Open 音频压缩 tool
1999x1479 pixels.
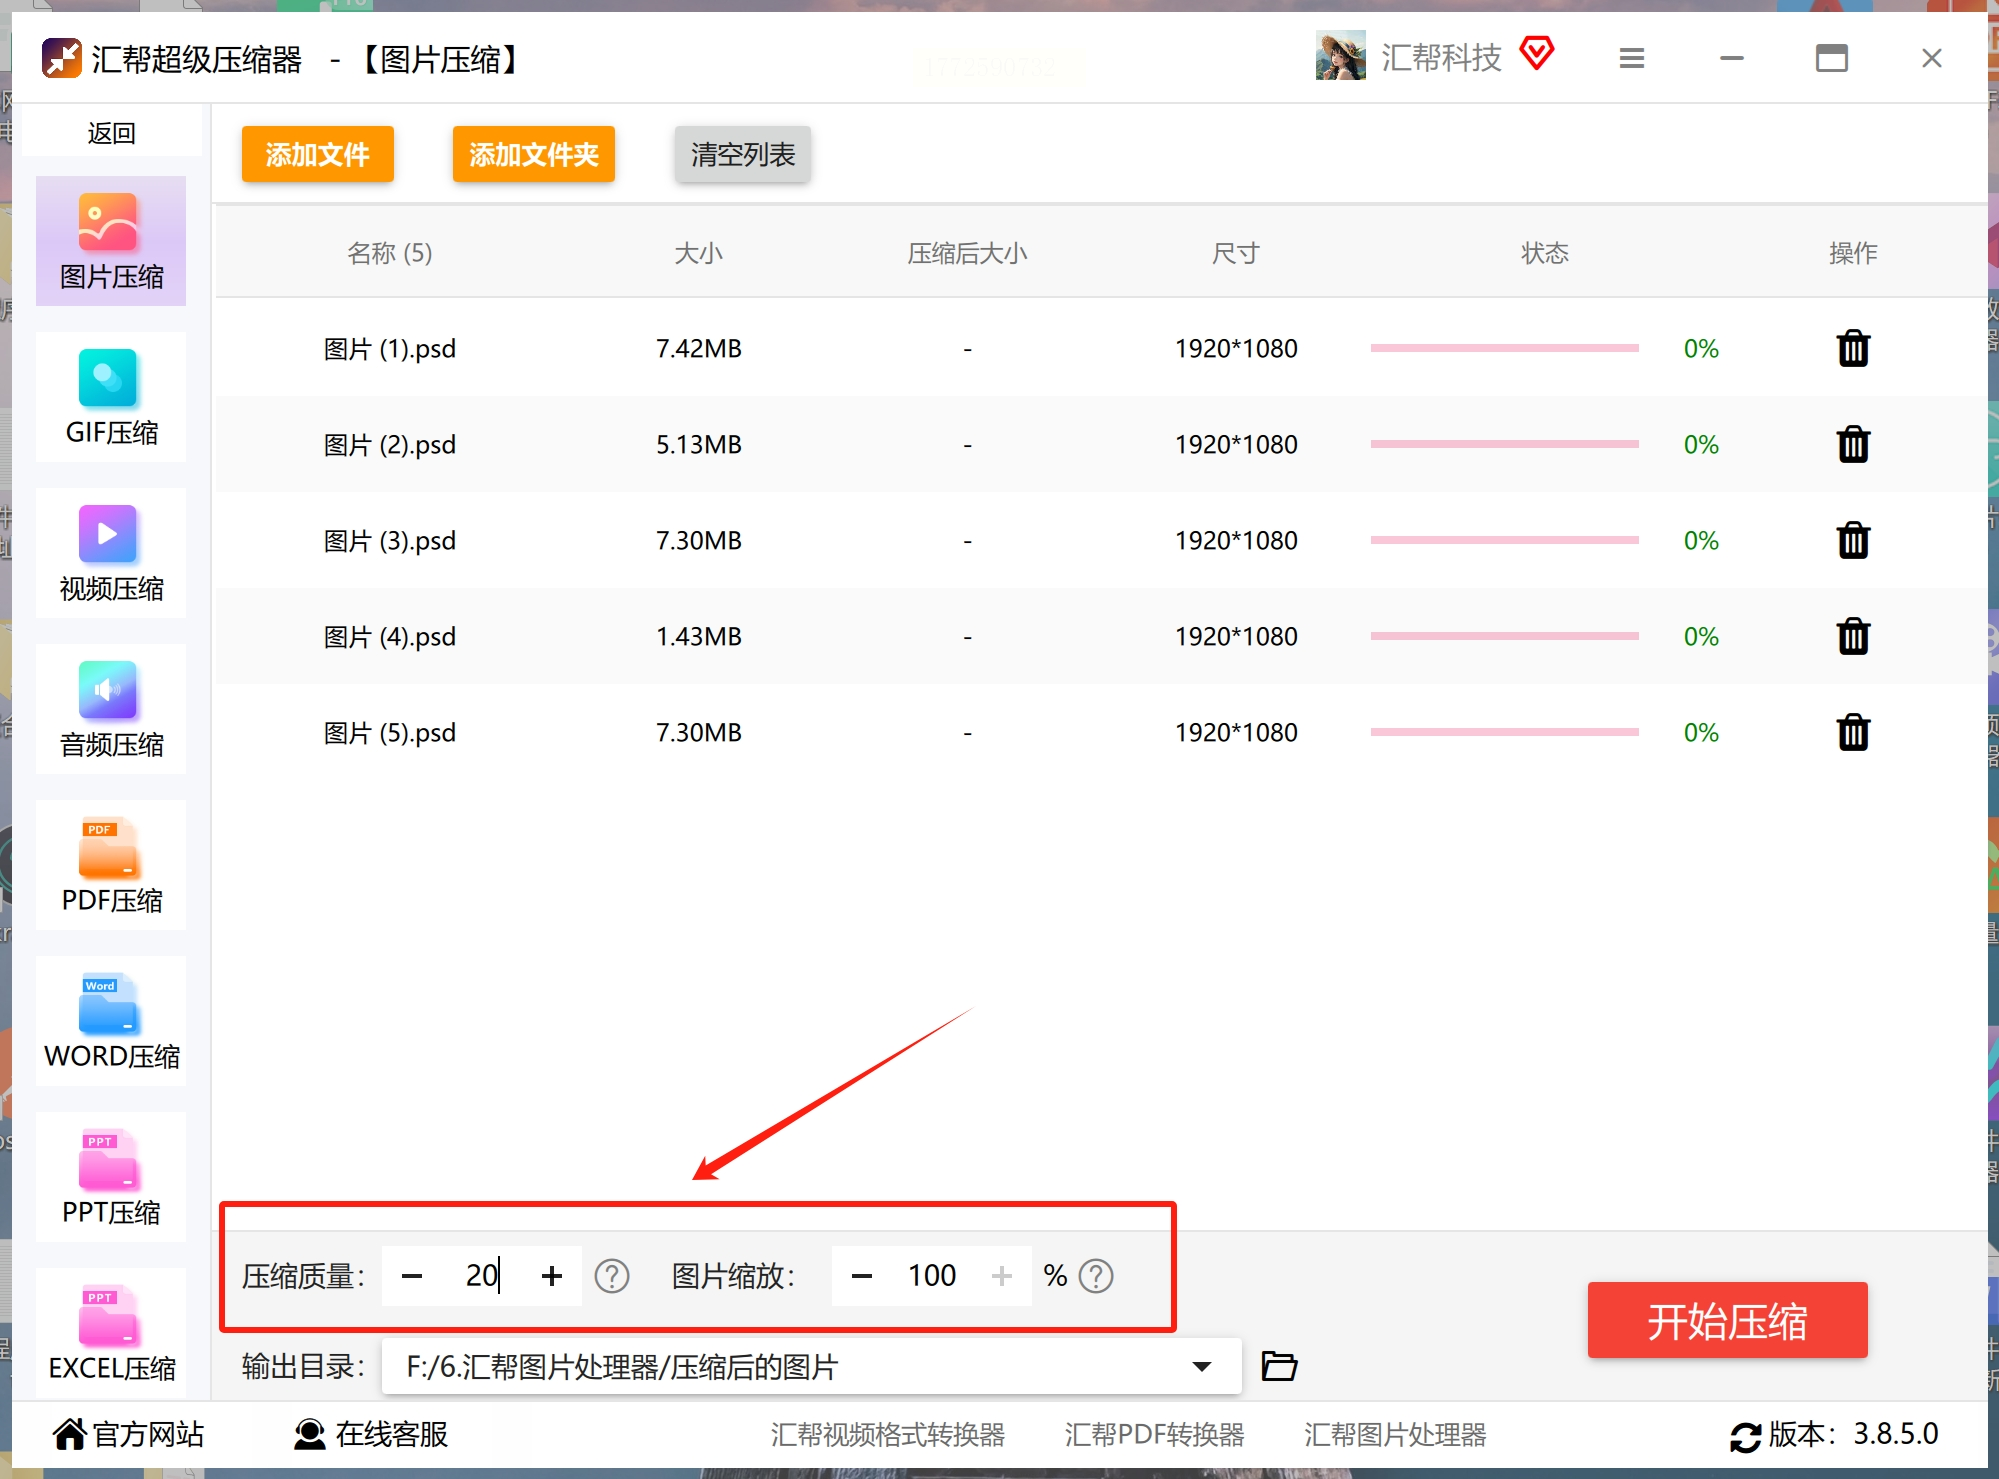point(111,710)
